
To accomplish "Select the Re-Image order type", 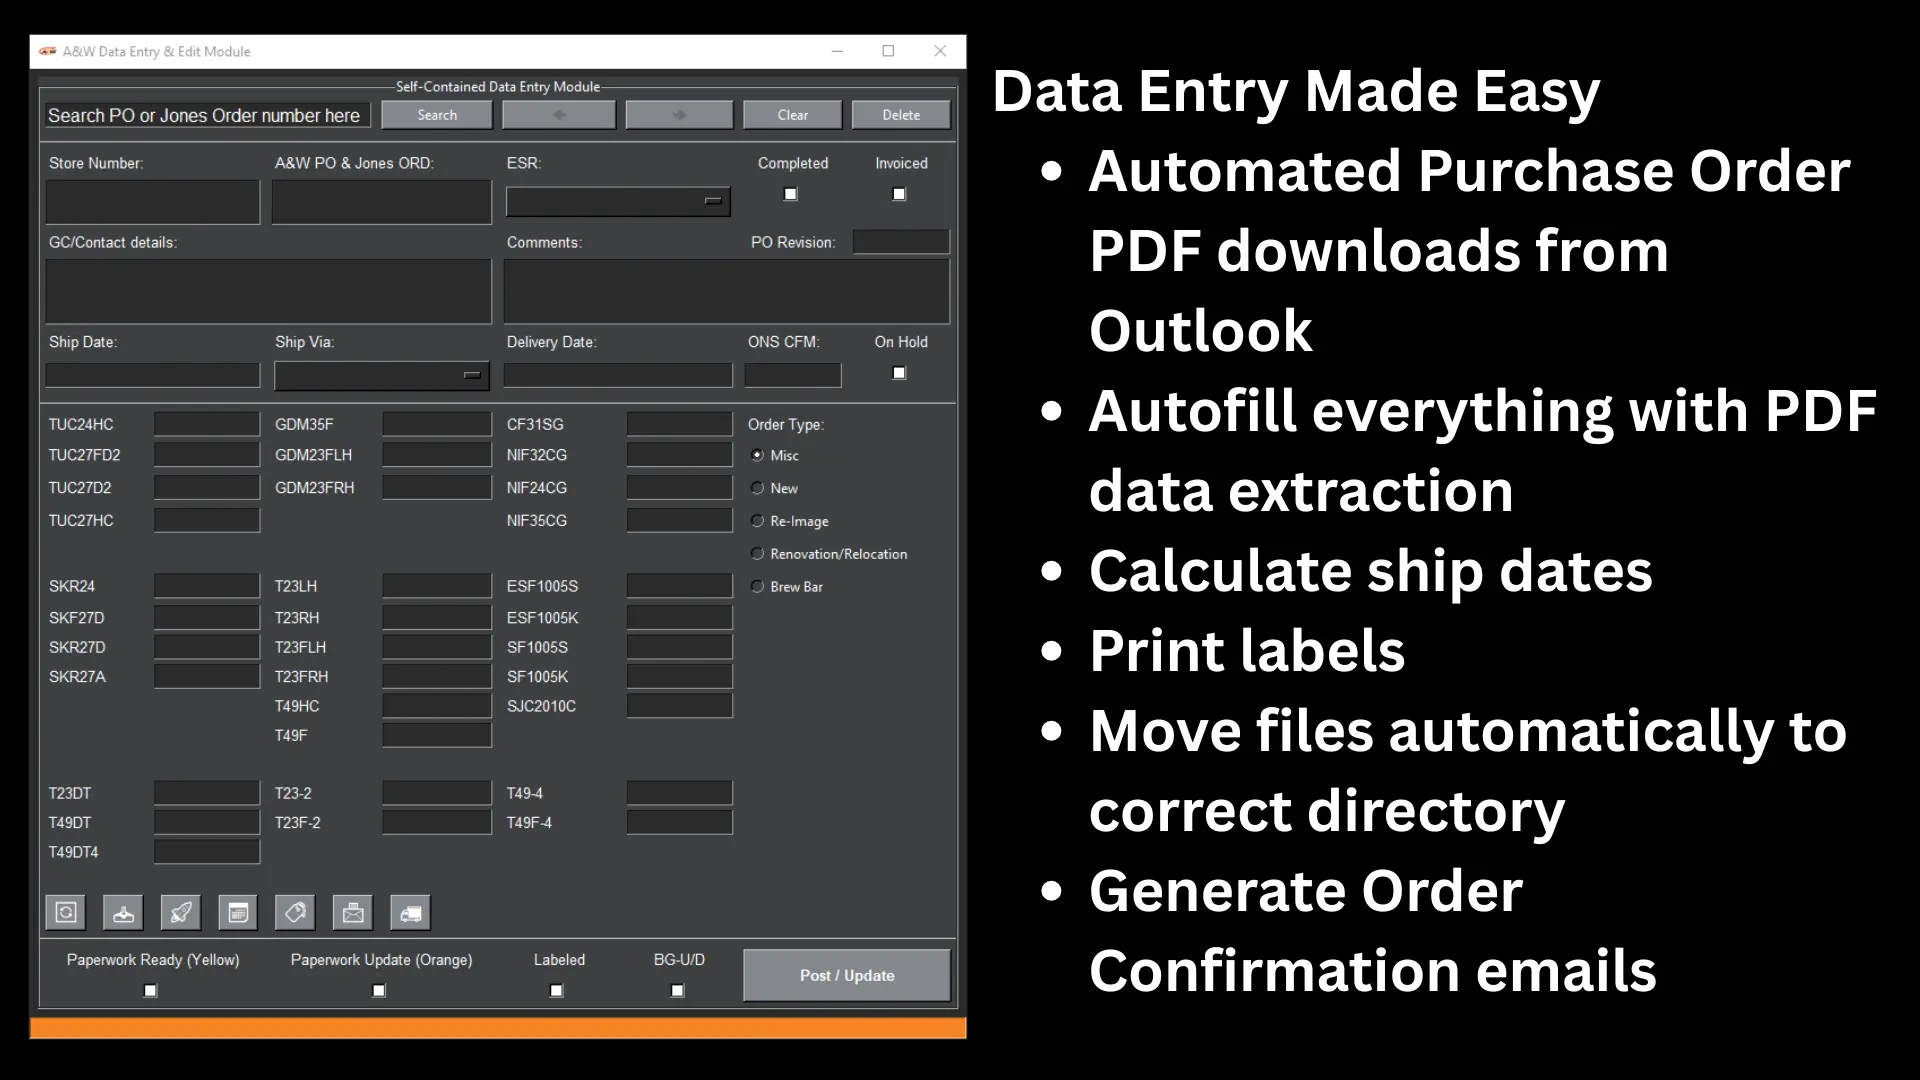I will click(758, 521).
